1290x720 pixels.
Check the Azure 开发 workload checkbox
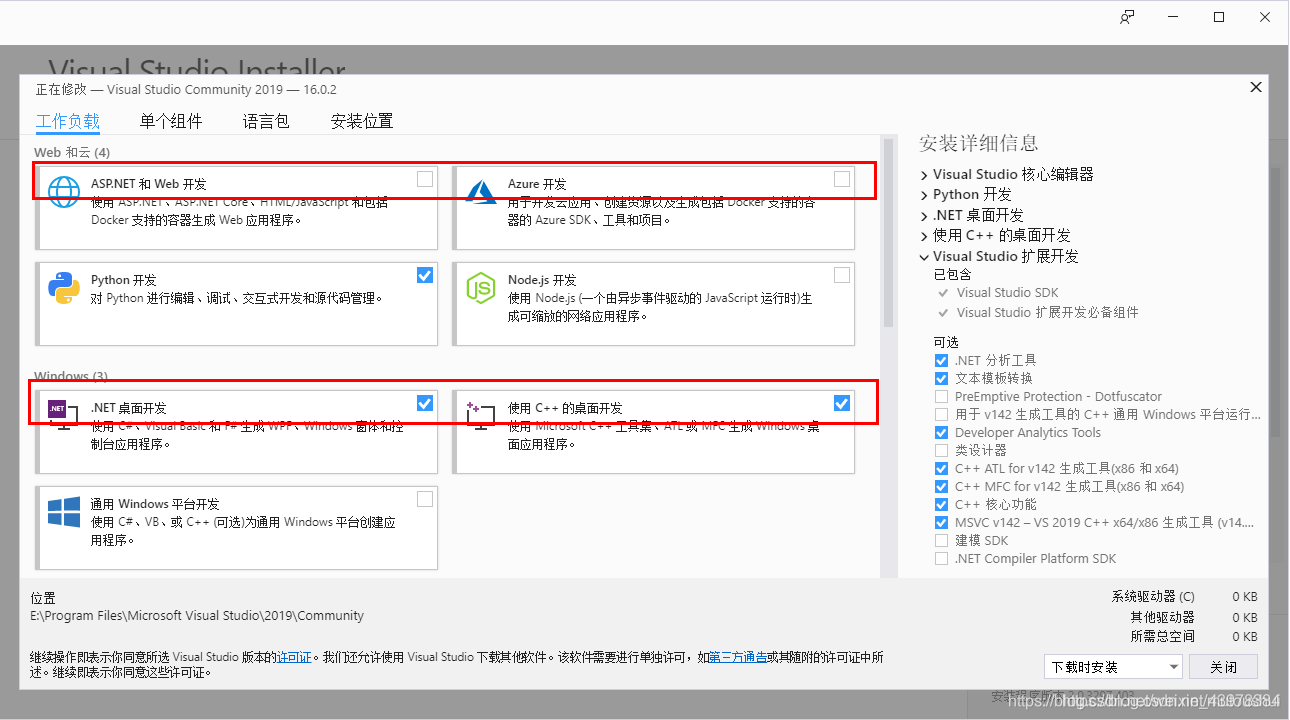842,179
